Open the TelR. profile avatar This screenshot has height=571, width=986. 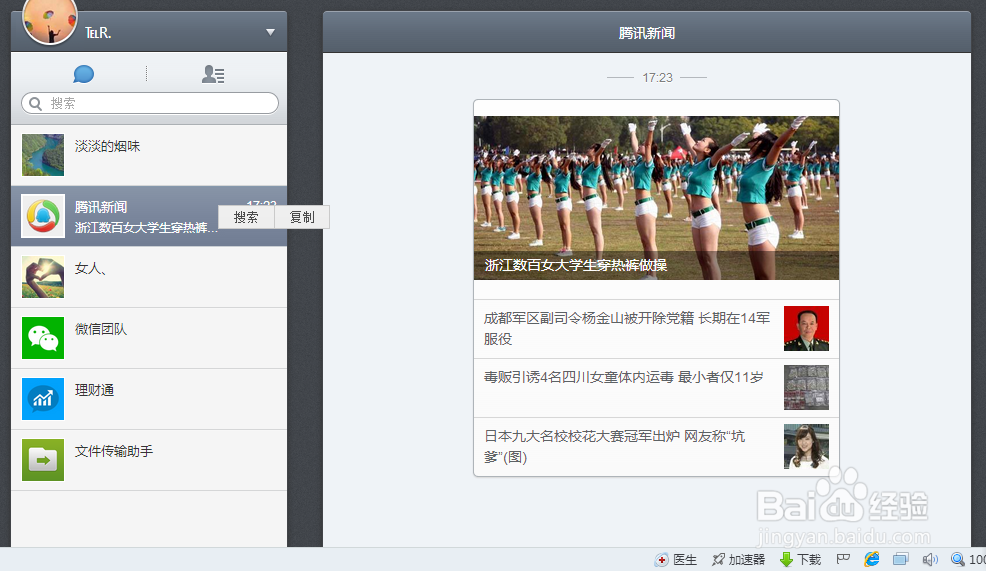50,21
